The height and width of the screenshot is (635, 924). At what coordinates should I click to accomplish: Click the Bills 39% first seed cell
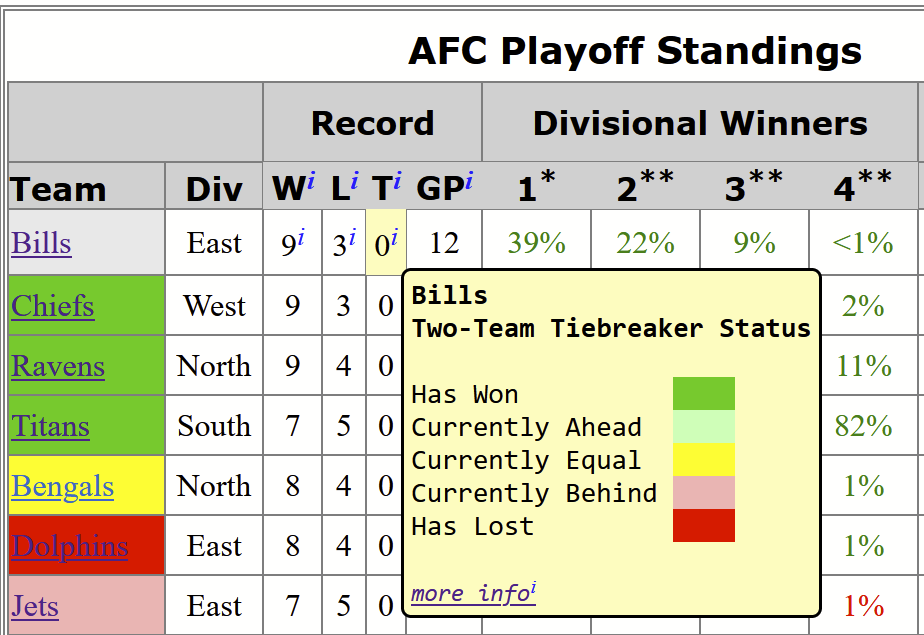[x=536, y=243]
